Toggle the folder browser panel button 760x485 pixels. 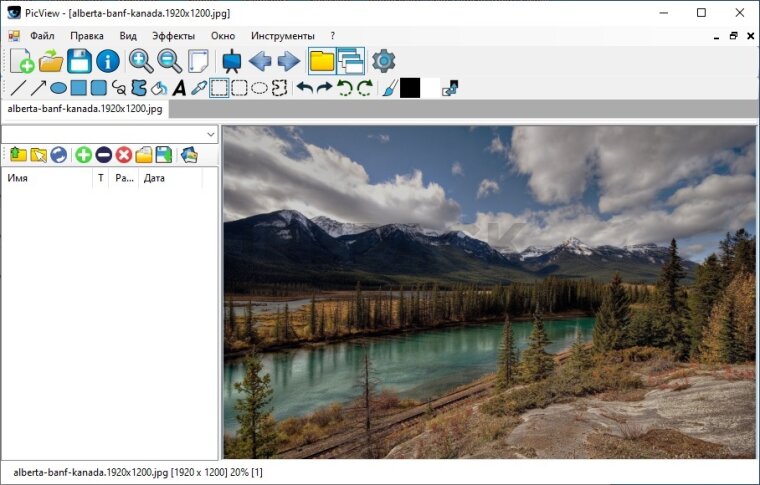coord(322,61)
